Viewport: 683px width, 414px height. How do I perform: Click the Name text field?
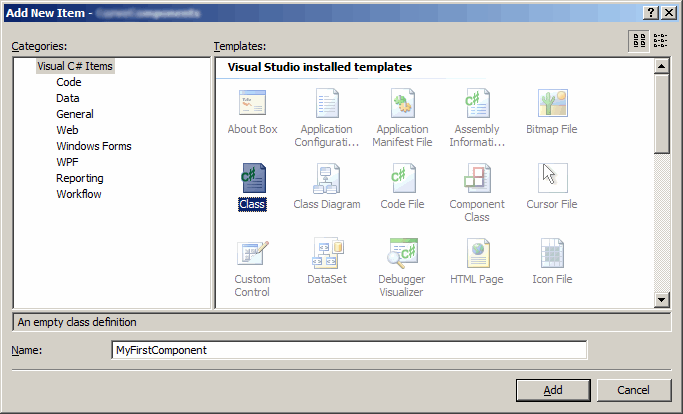349,350
